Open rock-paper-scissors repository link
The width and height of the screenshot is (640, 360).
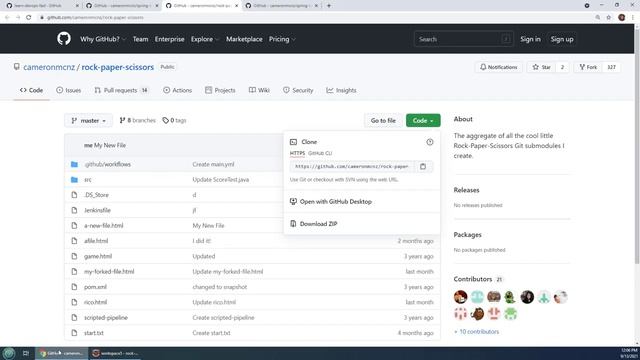[x=118, y=67]
